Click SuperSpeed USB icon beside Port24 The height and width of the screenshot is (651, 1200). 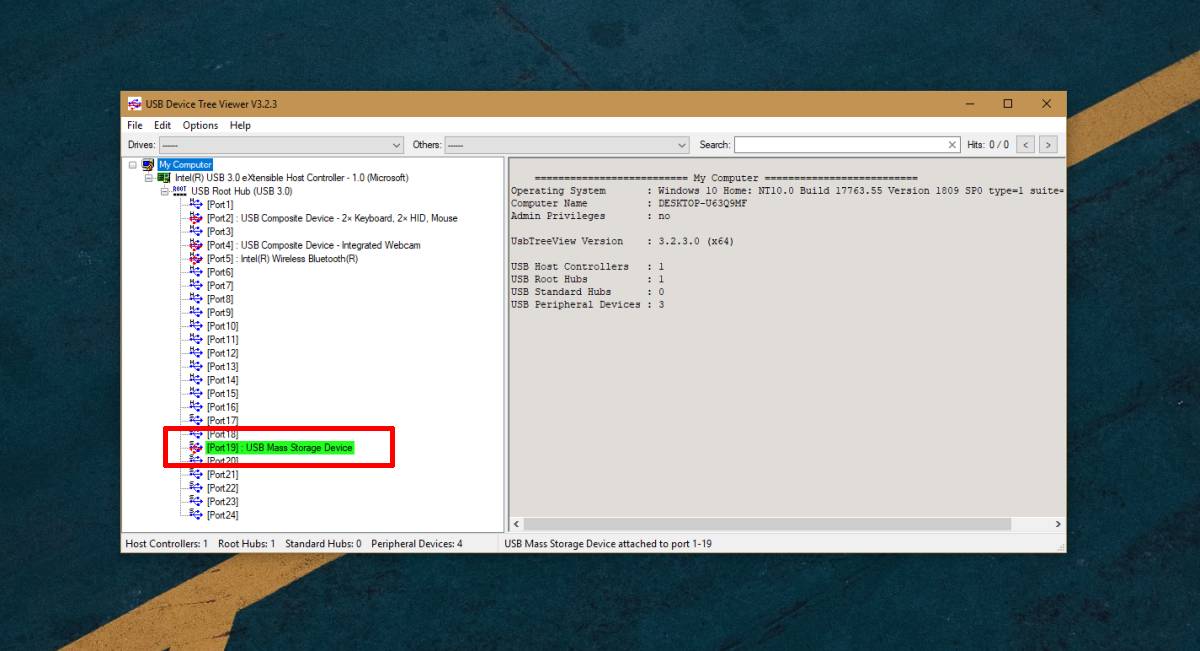coord(196,515)
